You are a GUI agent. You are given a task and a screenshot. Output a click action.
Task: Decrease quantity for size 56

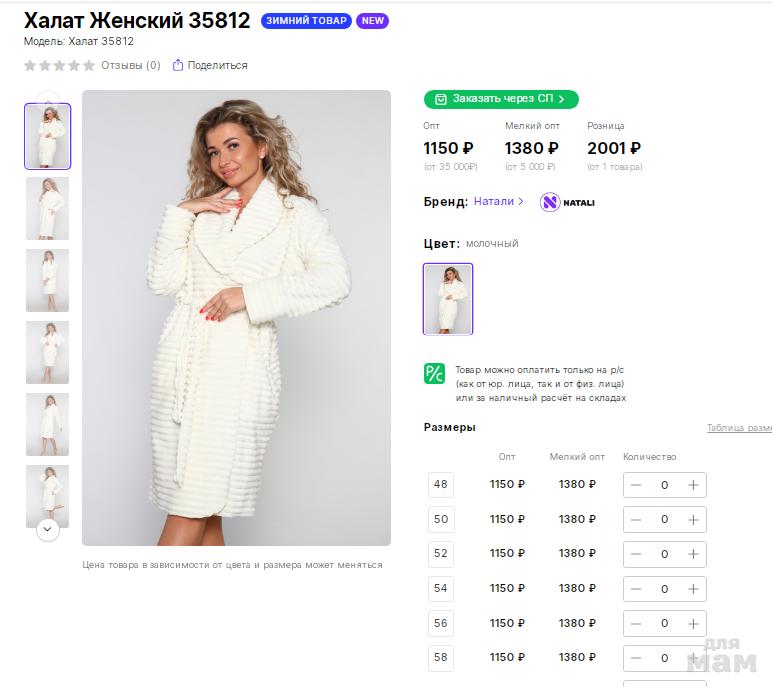click(636, 624)
